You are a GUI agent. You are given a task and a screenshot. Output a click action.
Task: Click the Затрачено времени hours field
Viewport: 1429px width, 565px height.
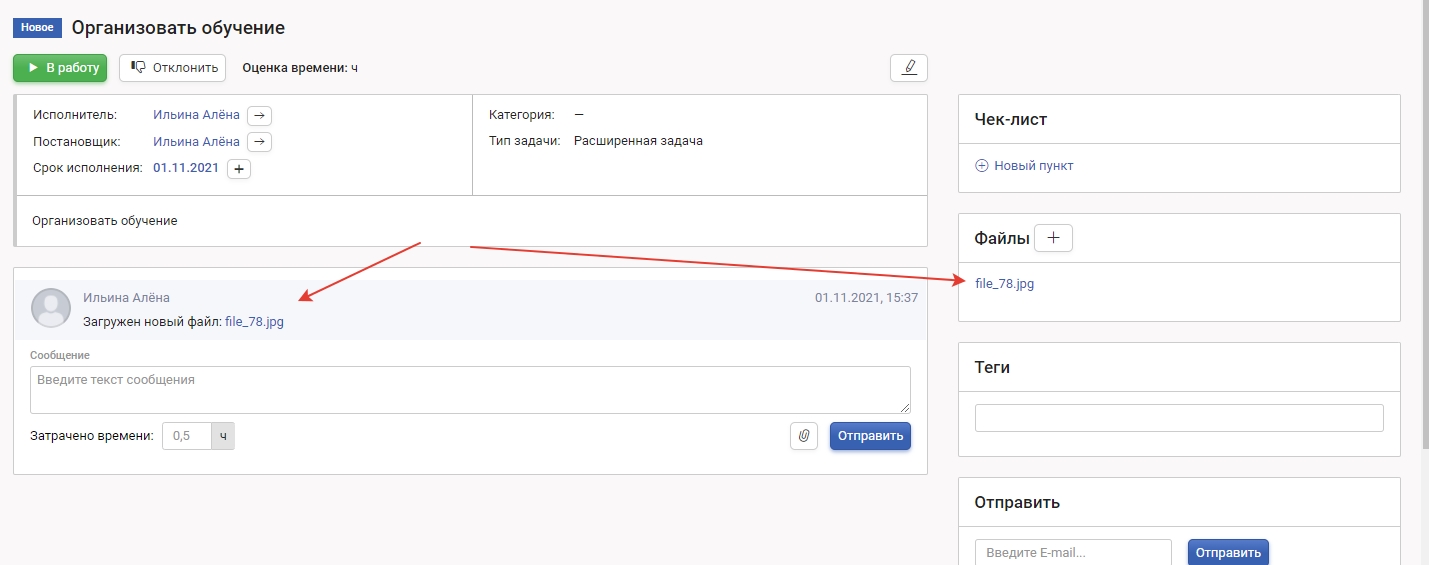pos(187,436)
